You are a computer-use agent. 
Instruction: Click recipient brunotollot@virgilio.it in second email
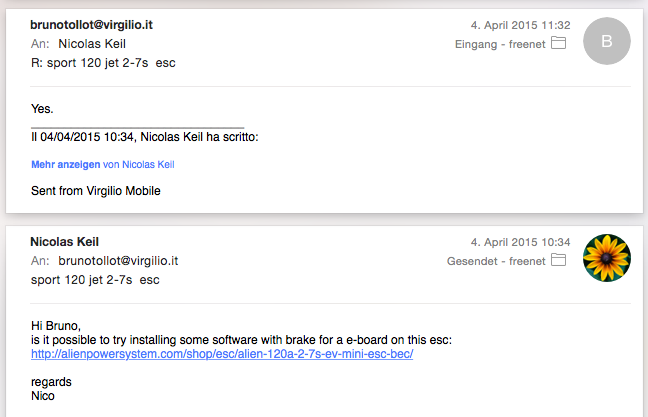[118, 261]
